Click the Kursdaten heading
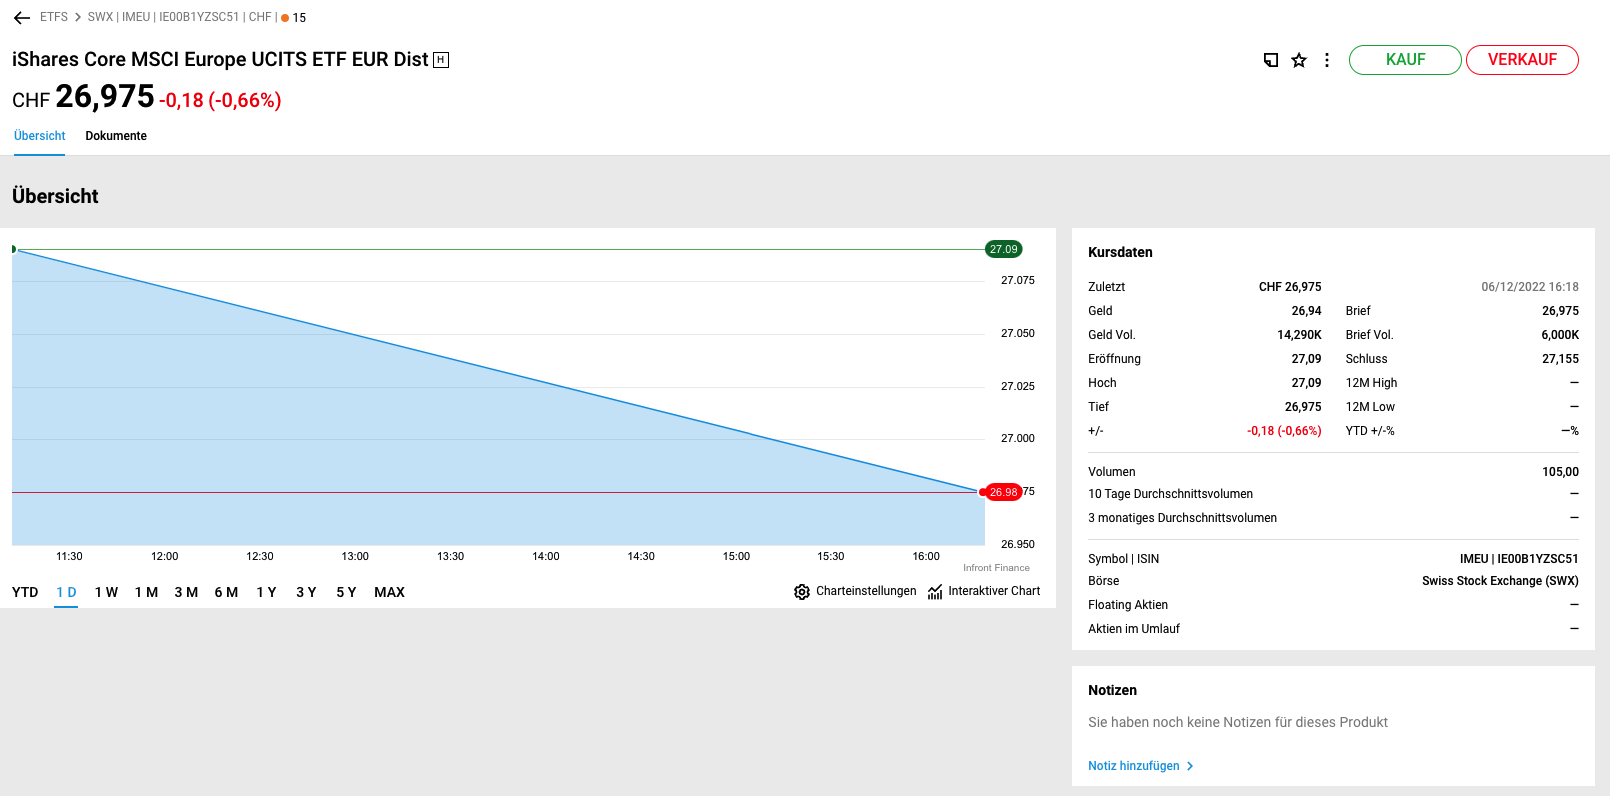This screenshot has height=796, width=1610. click(x=1120, y=253)
